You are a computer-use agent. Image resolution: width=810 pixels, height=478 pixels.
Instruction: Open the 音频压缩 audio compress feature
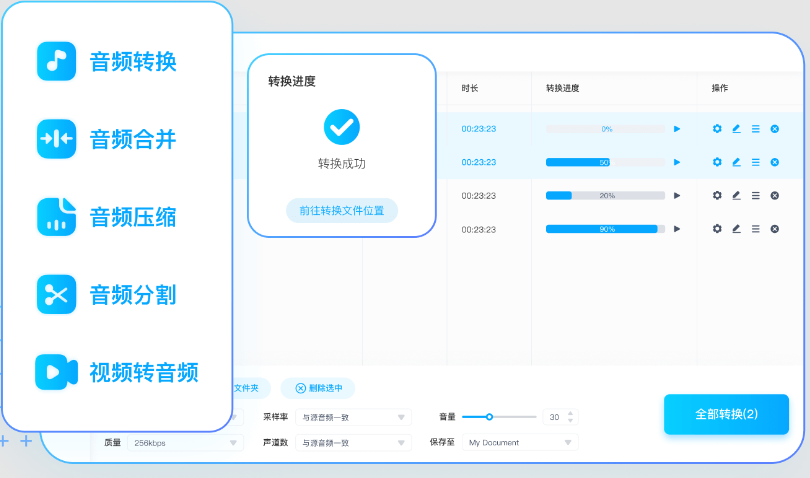[x=107, y=217]
